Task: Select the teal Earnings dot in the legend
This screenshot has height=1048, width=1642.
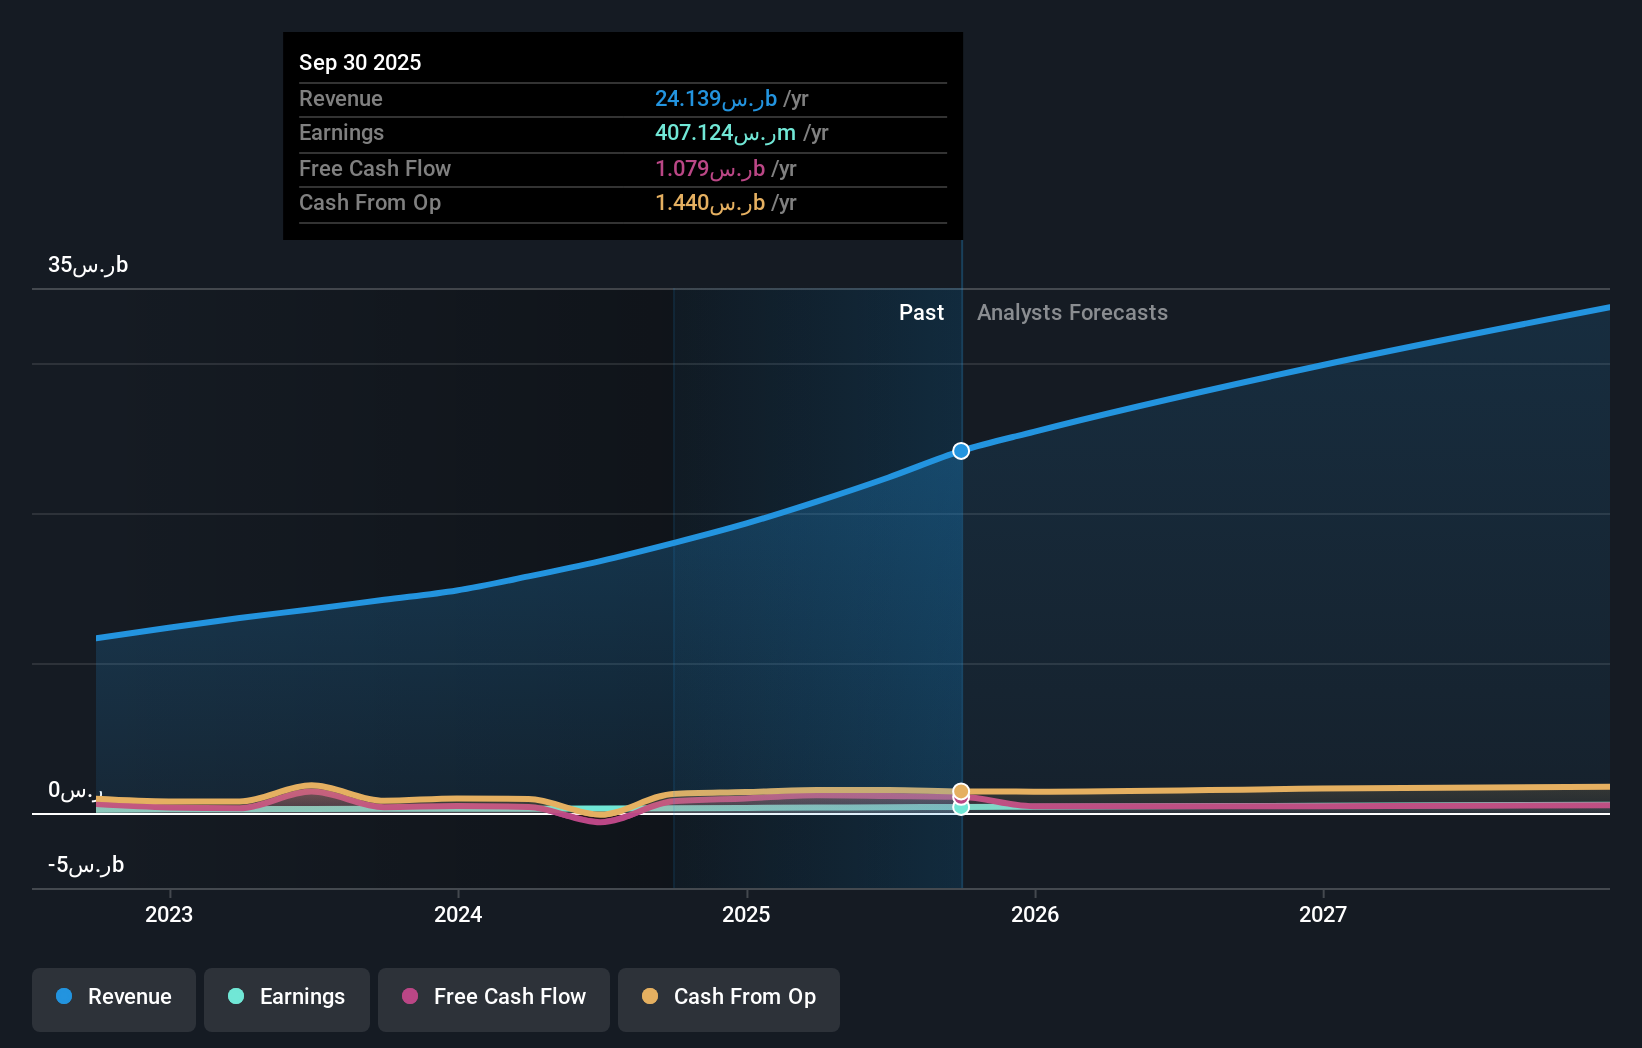Action: [x=236, y=997]
